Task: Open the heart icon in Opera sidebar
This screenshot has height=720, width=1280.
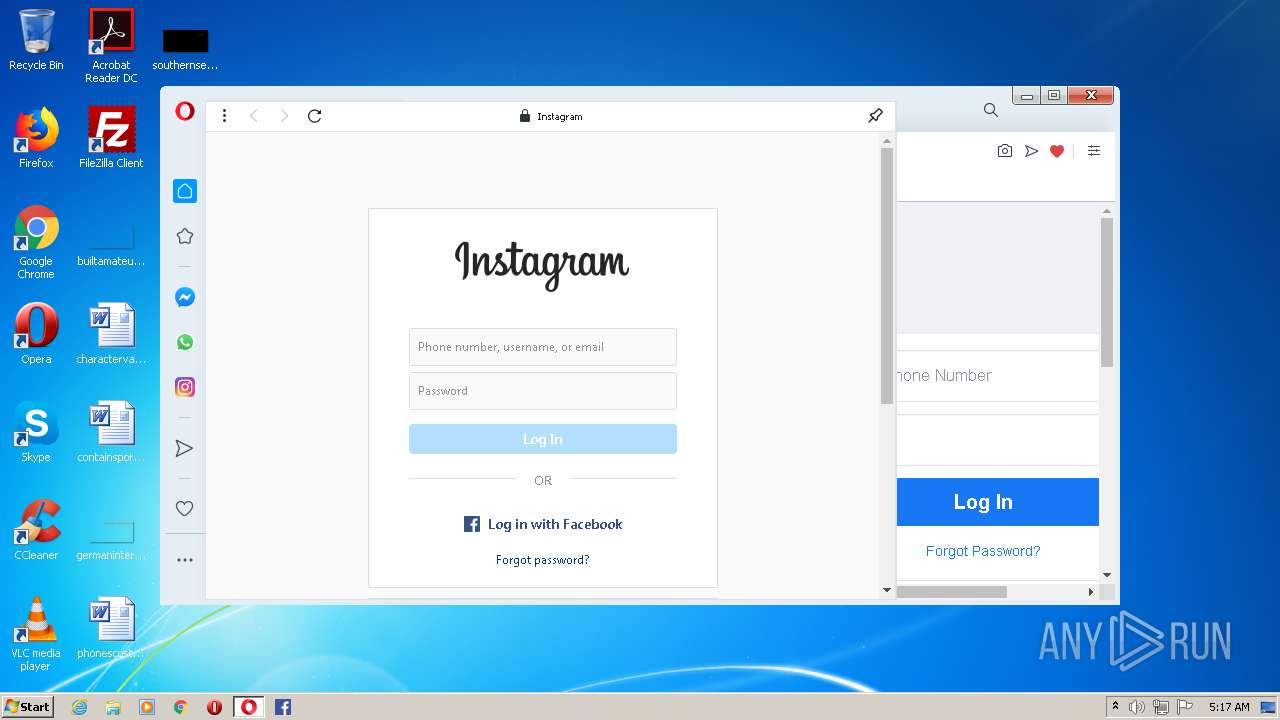Action: (x=184, y=509)
